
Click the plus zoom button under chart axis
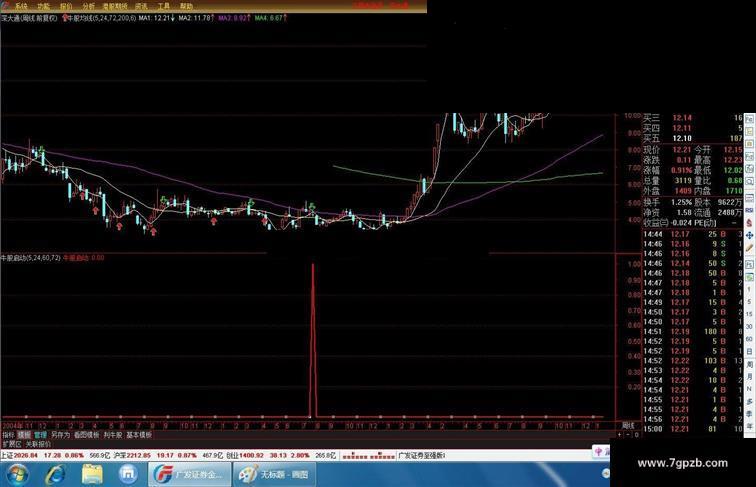coord(620,435)
